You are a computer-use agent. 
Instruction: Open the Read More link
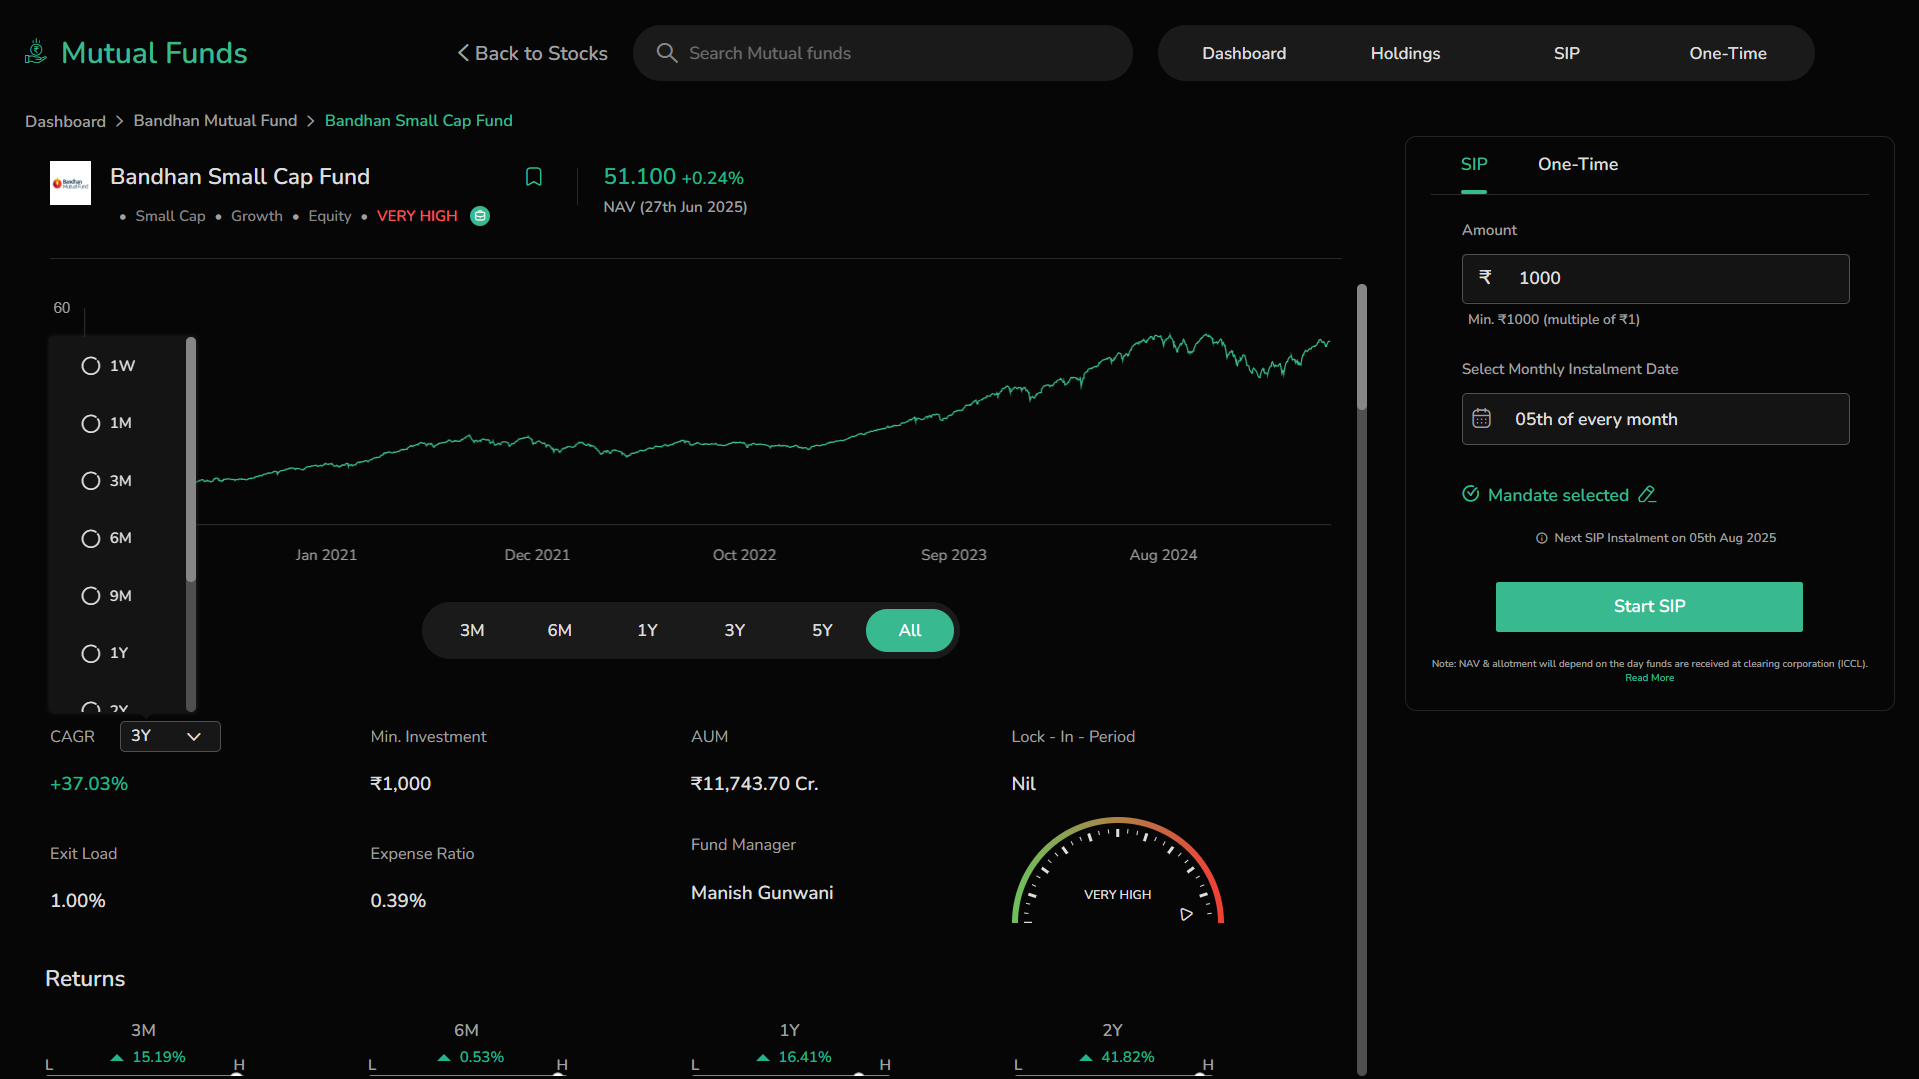(x=1649, y=678)
